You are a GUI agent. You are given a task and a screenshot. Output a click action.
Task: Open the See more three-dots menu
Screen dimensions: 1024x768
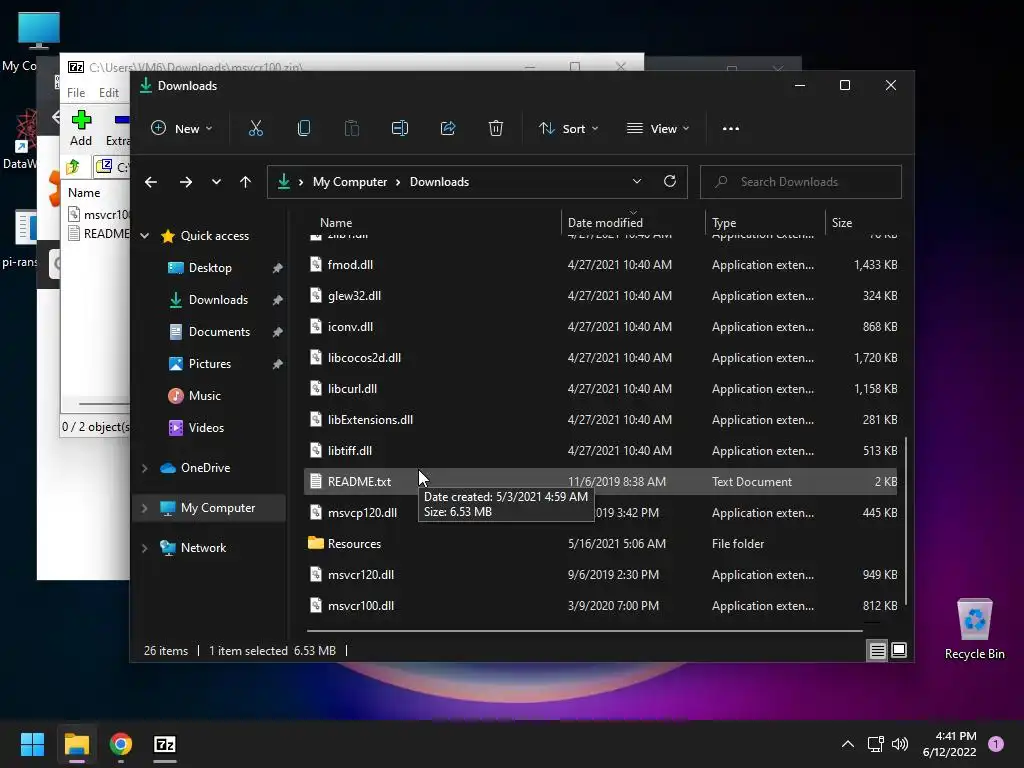click(x=731, y=129)
